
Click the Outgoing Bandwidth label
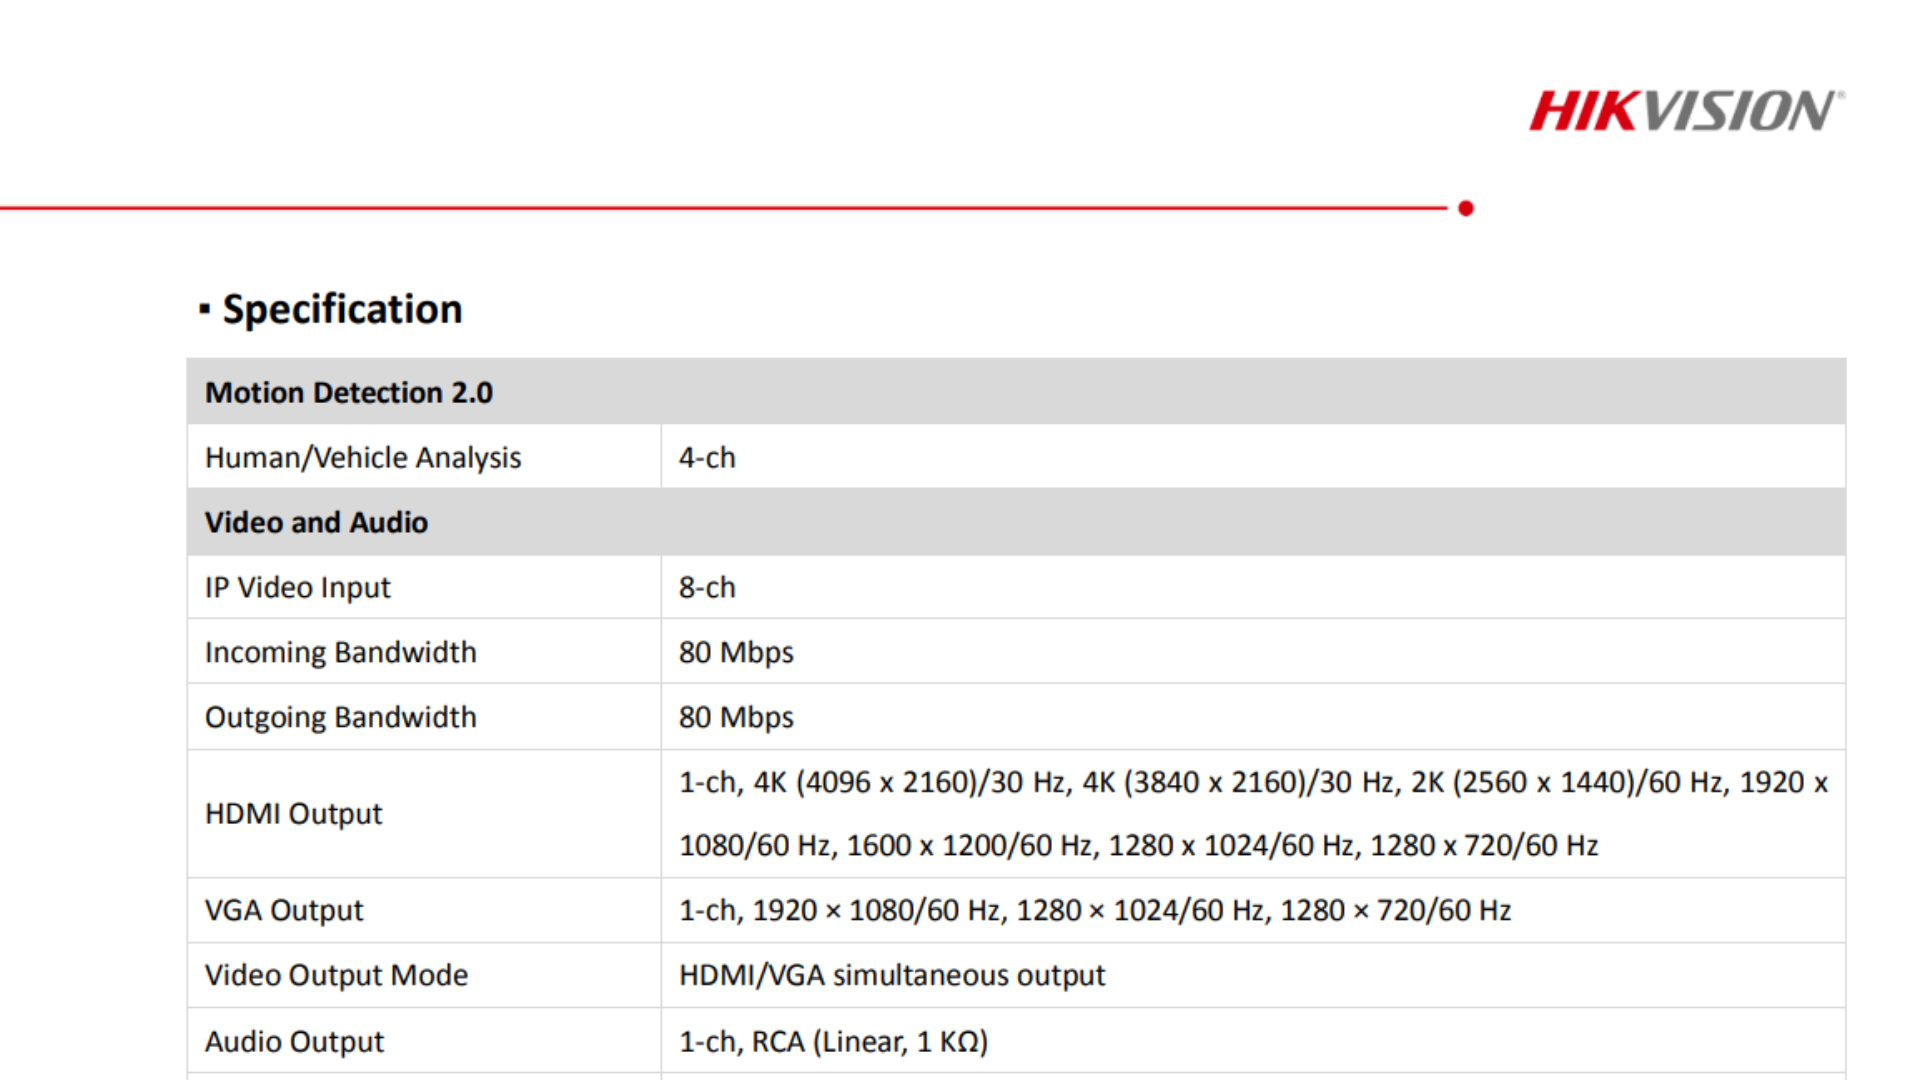[x=340, y=717]
